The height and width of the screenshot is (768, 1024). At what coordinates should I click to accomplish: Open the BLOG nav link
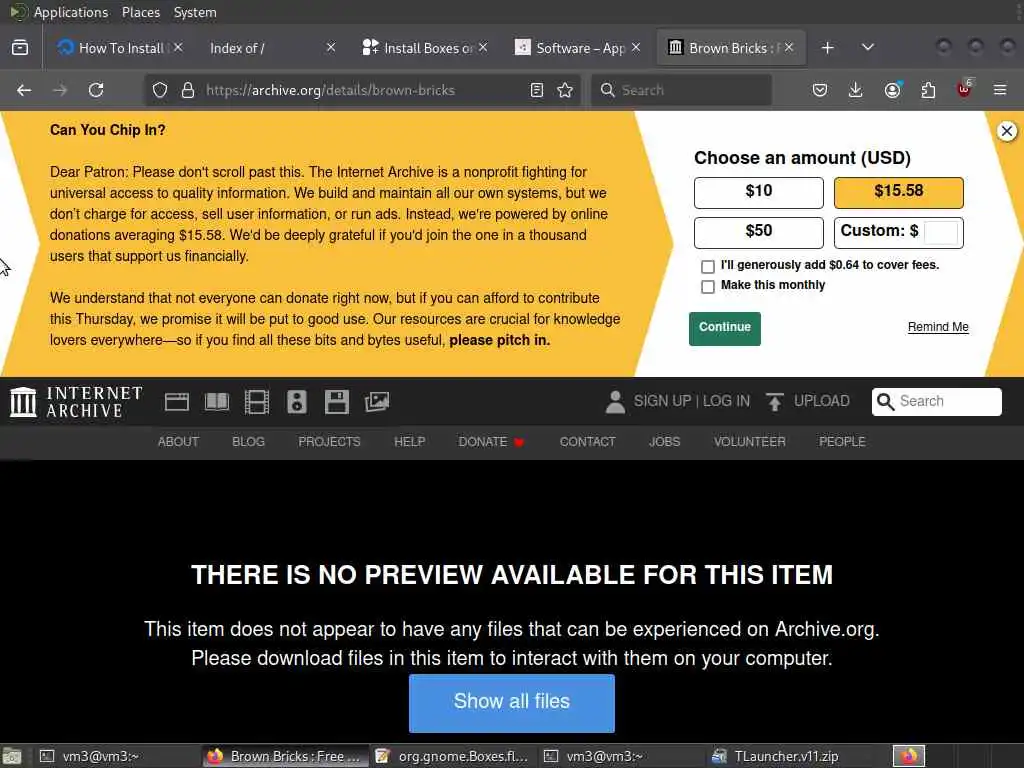point(248,442)
